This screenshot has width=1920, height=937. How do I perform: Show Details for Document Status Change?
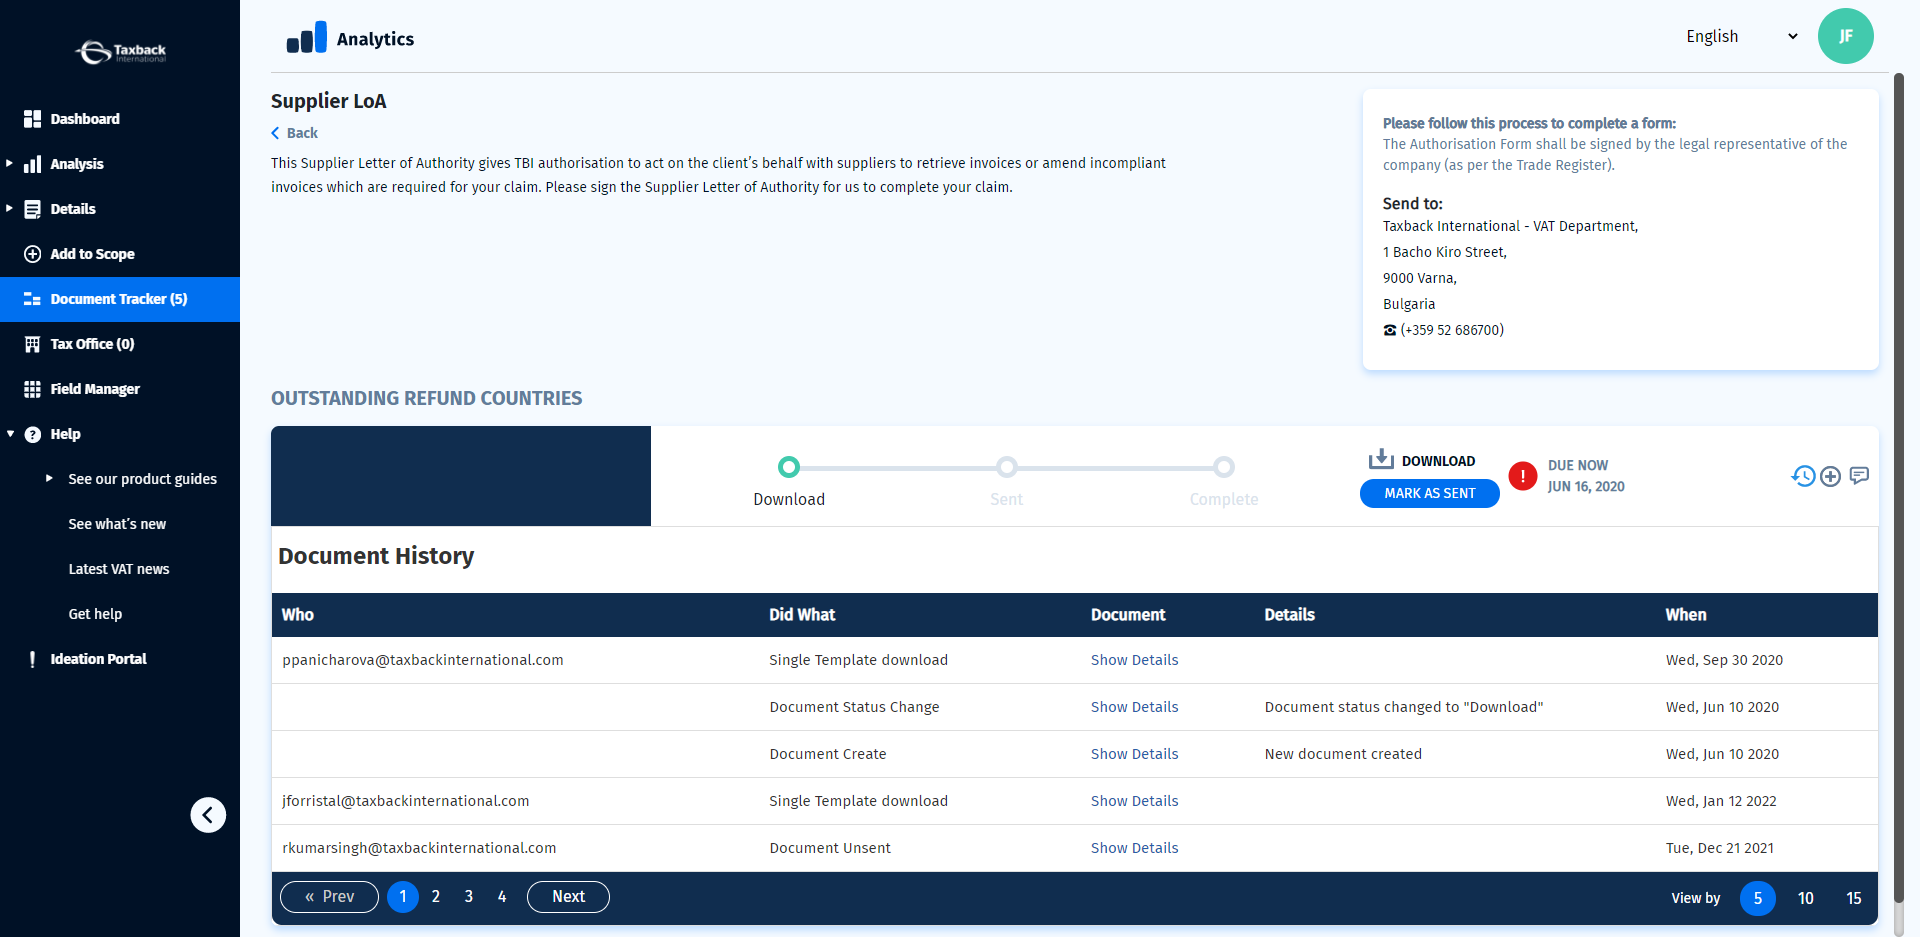1134,707
